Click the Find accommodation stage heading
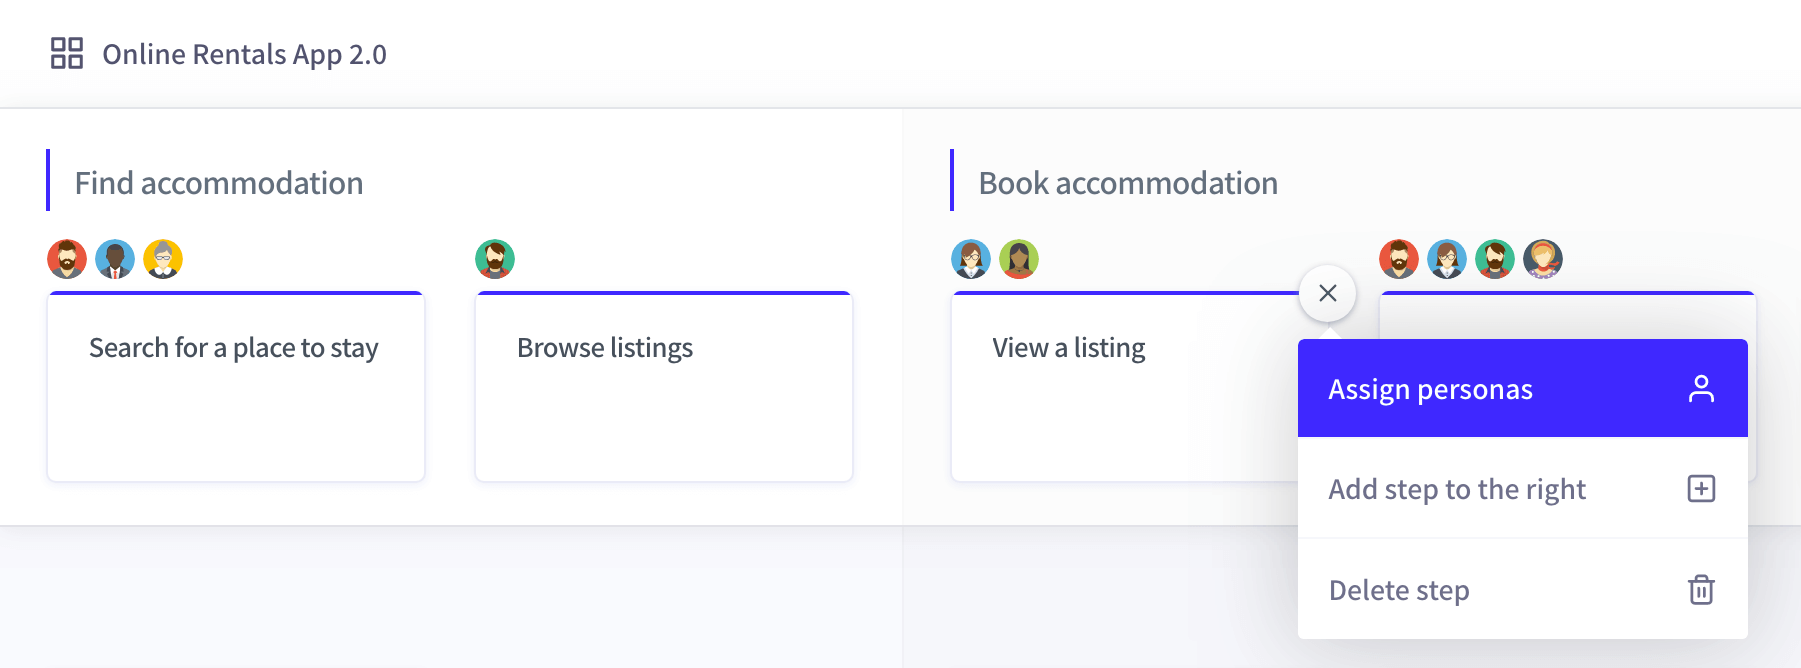1801x668 pixels. 219,183
